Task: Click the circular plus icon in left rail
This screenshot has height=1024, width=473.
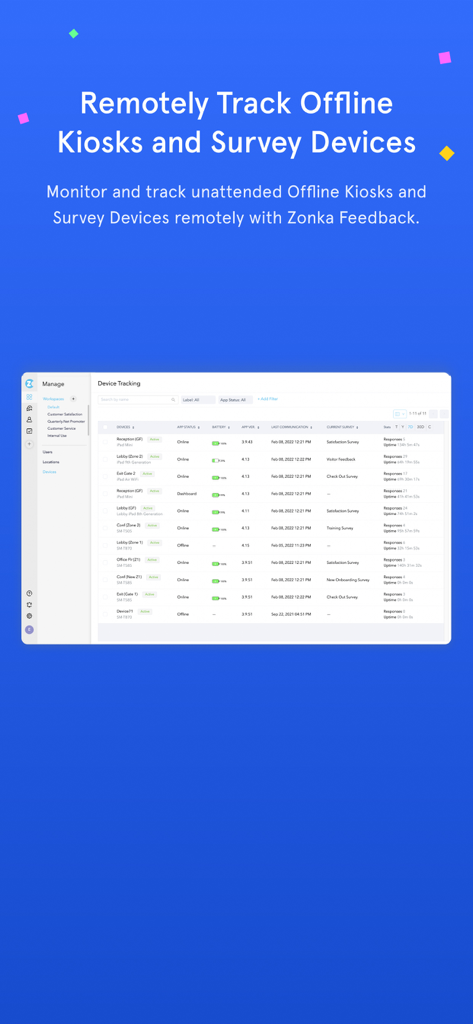Action: tap(29, 444)
